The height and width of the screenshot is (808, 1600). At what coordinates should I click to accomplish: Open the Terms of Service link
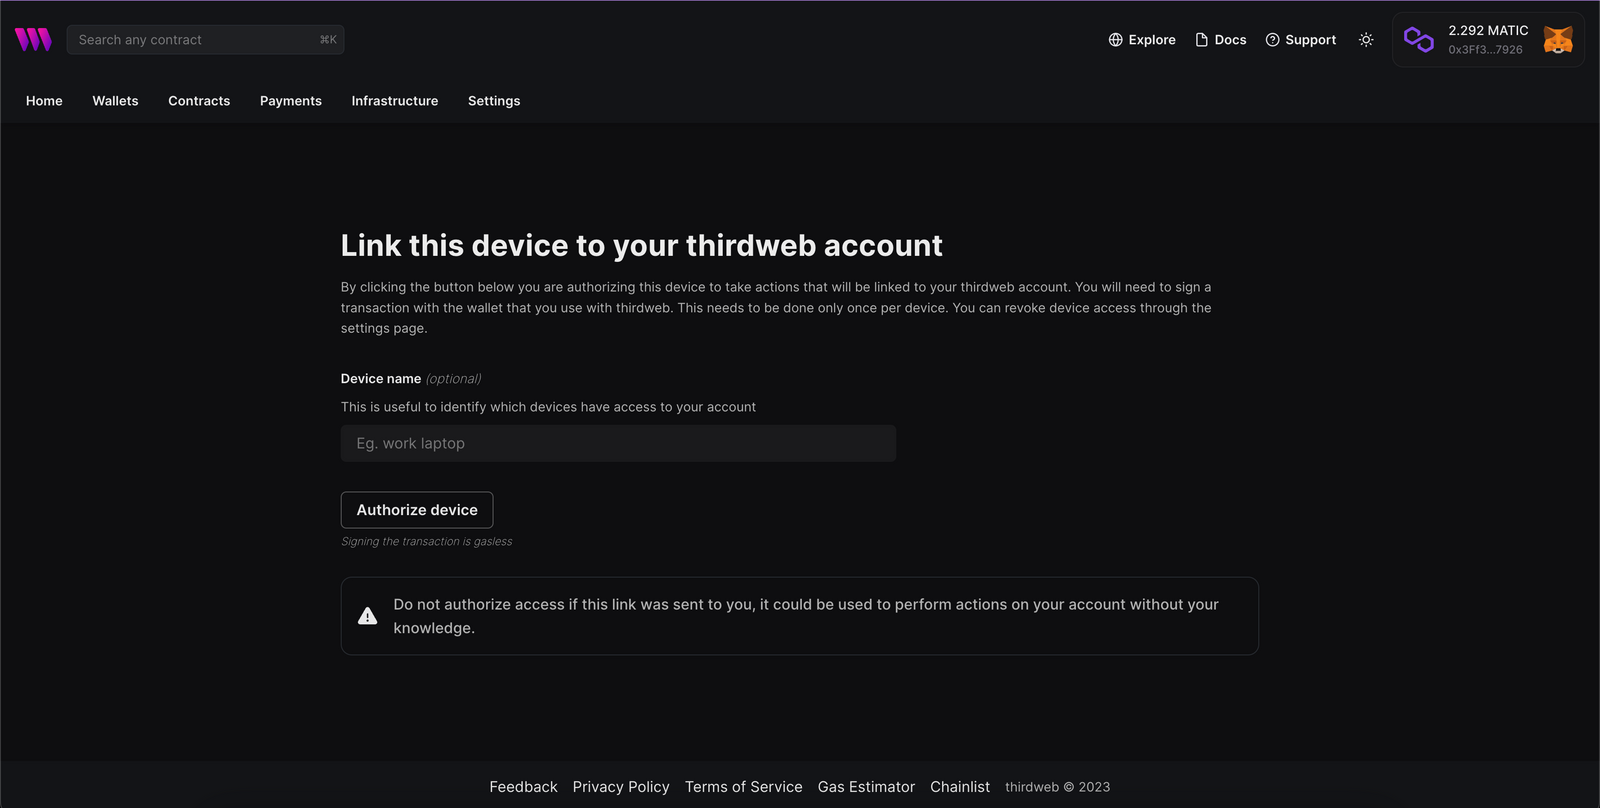(x=743, y=787)
